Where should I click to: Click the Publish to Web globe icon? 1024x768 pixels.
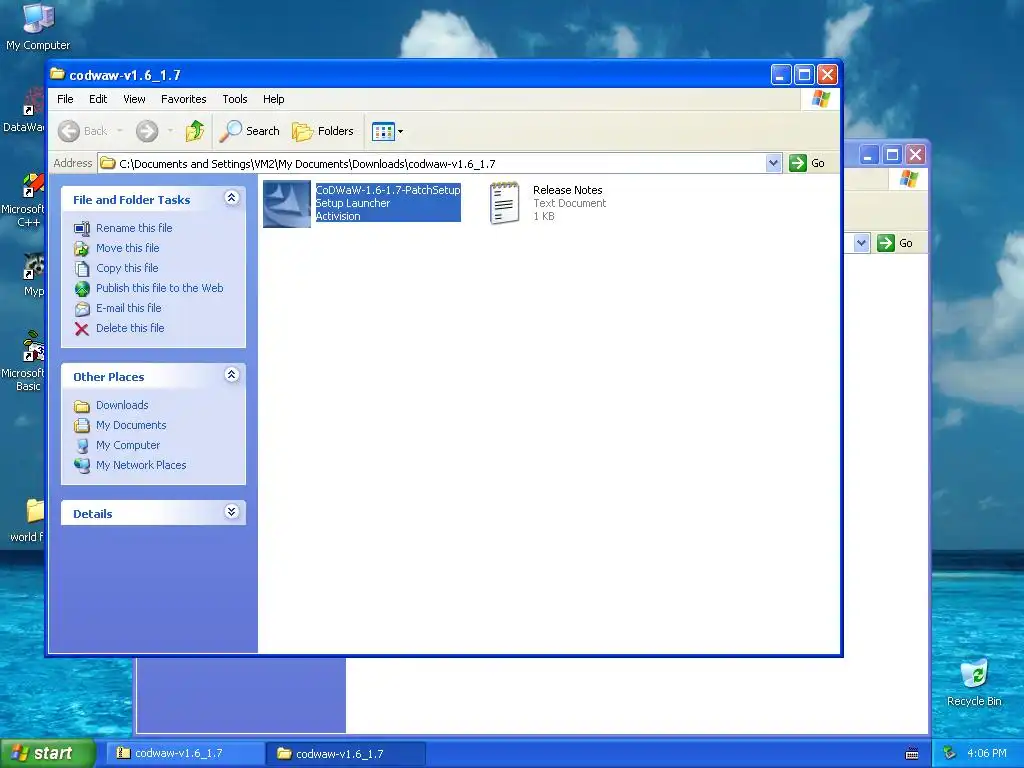82,289
